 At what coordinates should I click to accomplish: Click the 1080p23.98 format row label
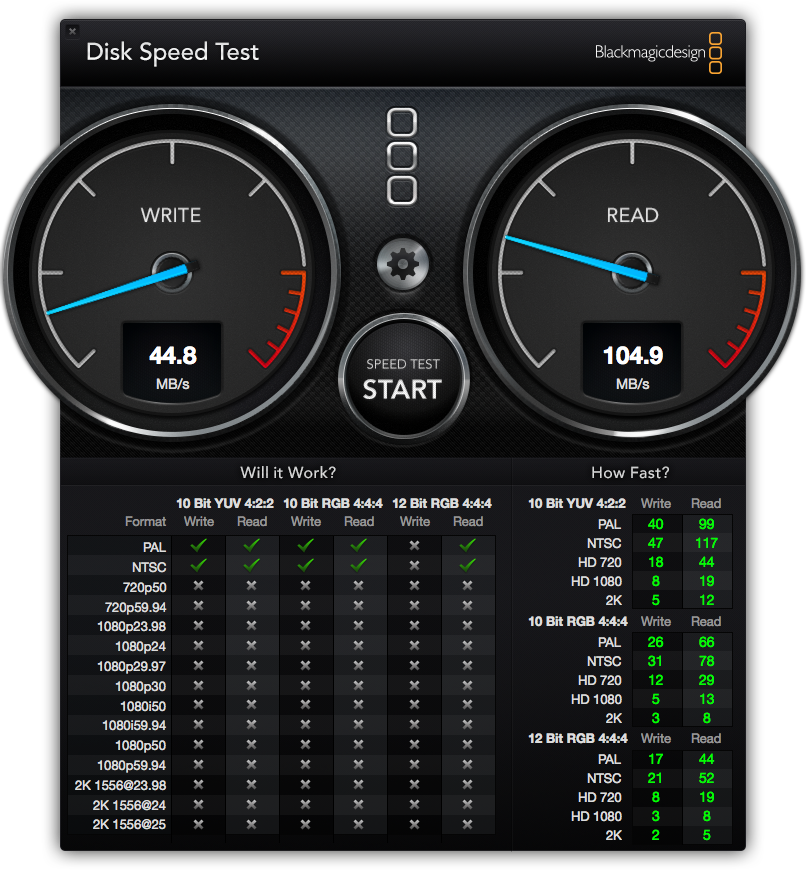point(131,626)
